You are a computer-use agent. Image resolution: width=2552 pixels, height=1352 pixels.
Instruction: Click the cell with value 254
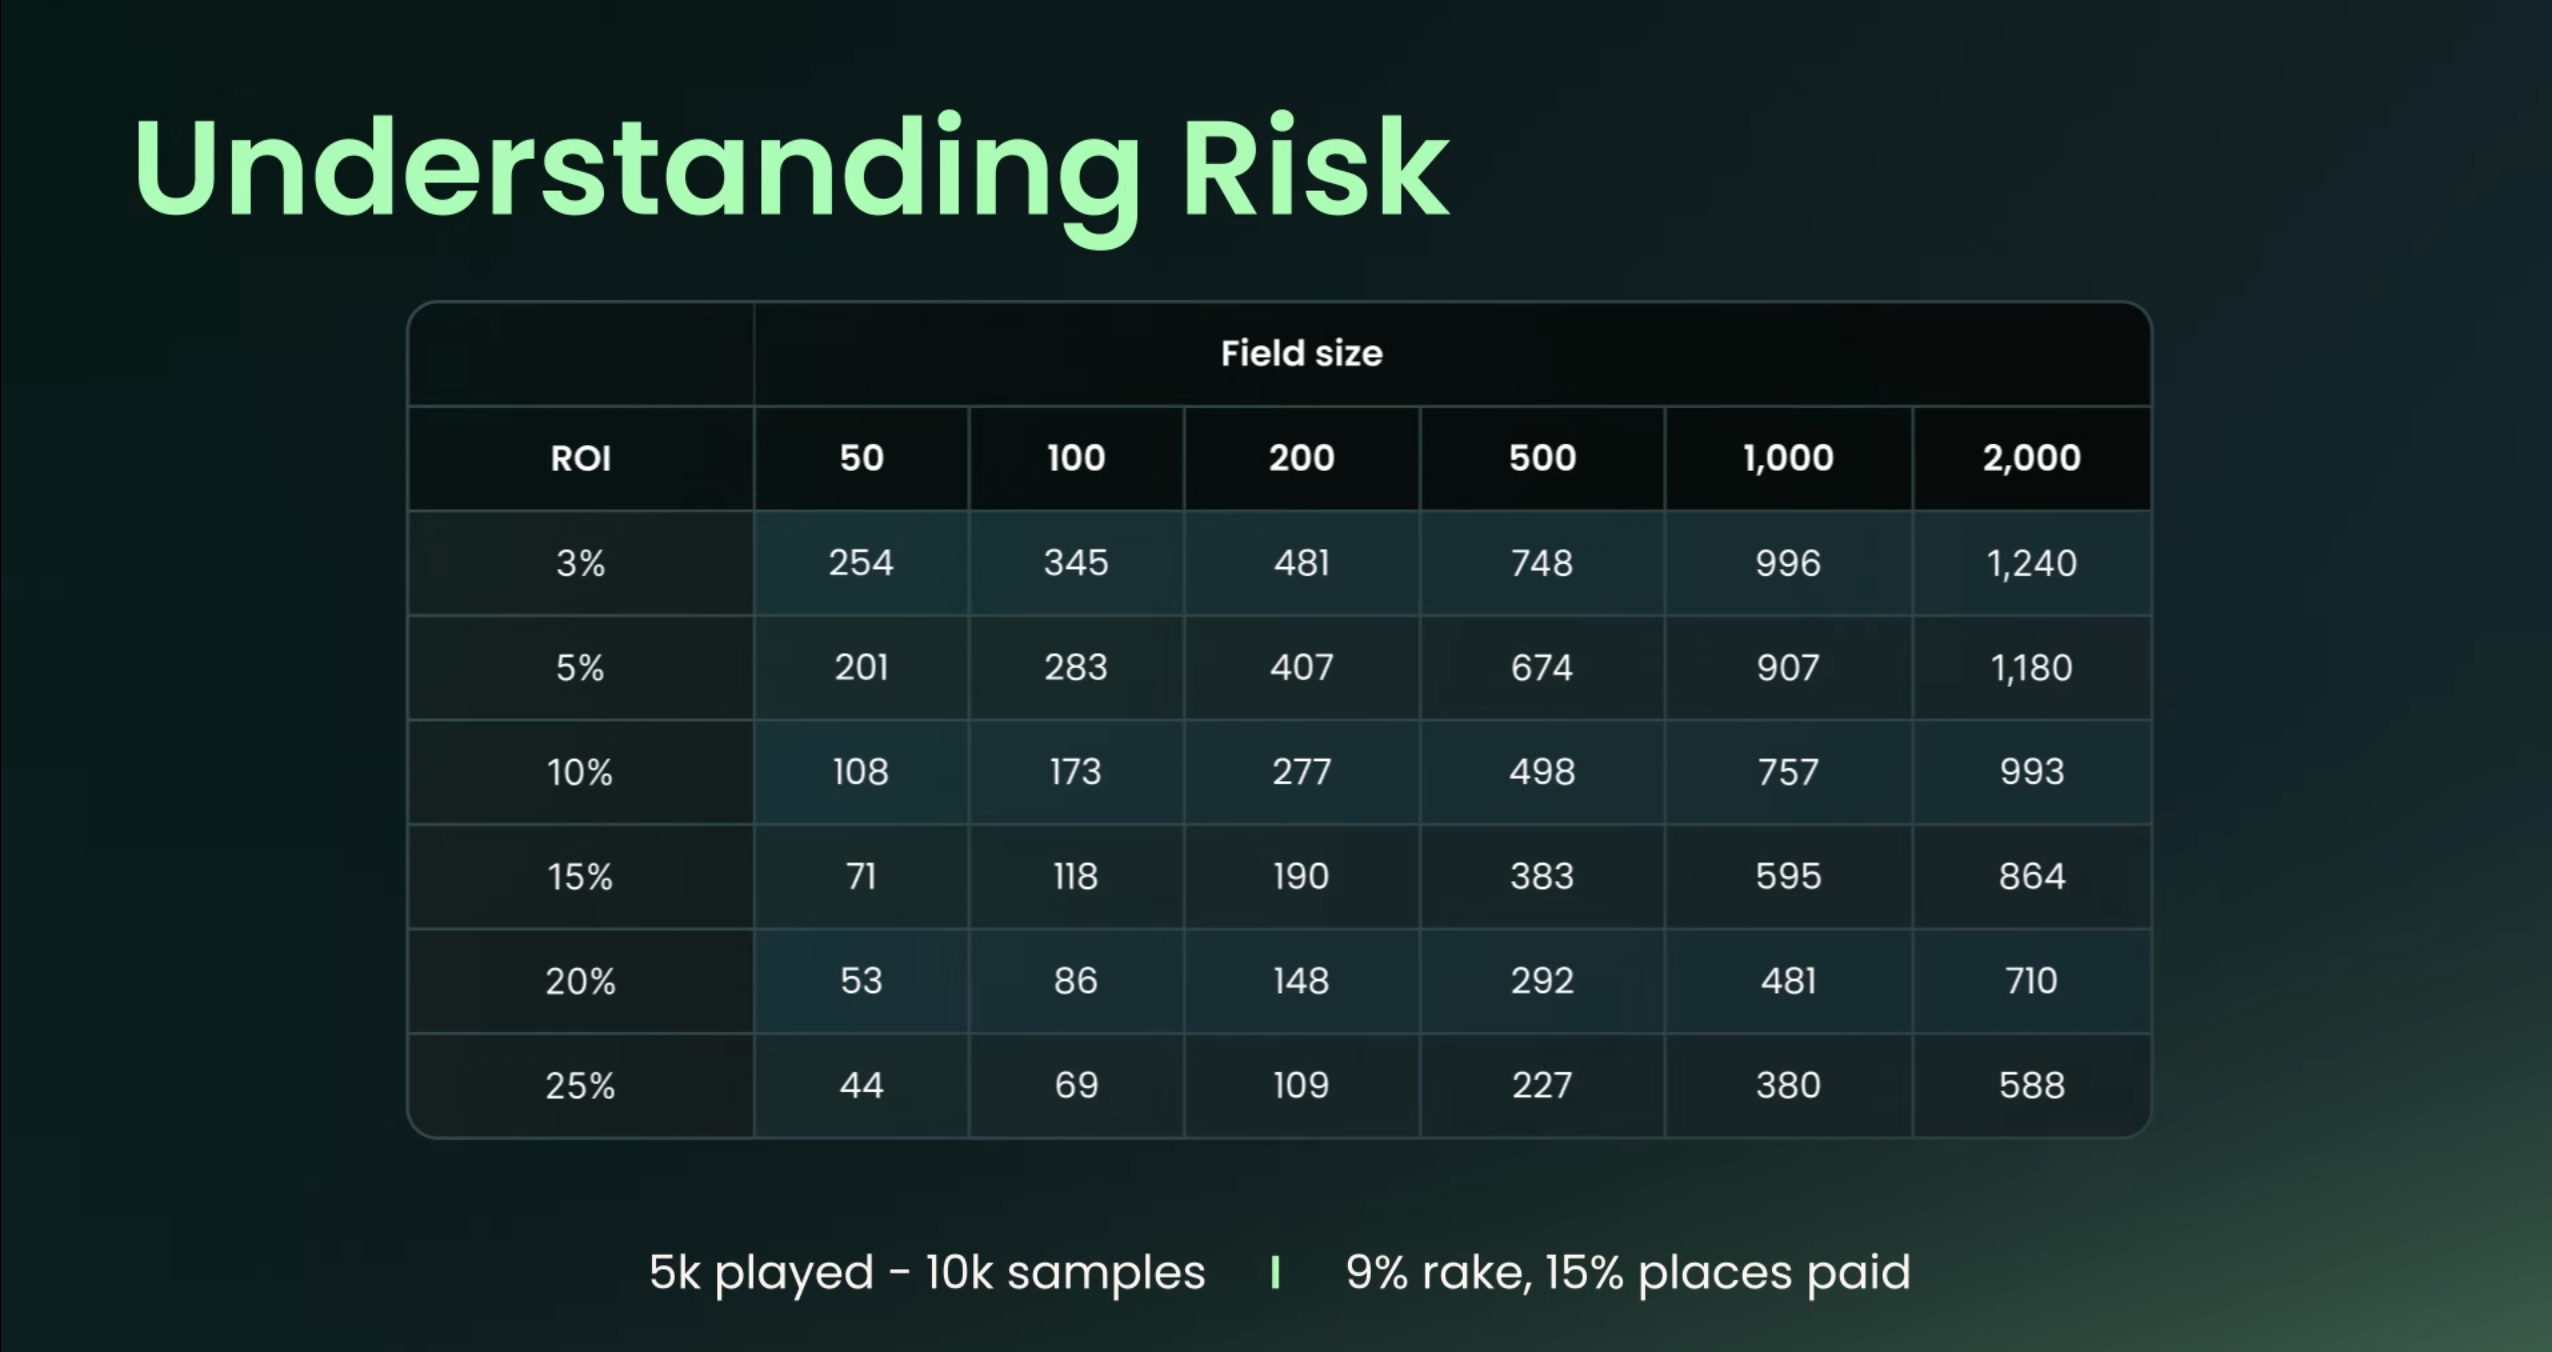(x=861, y=563)
